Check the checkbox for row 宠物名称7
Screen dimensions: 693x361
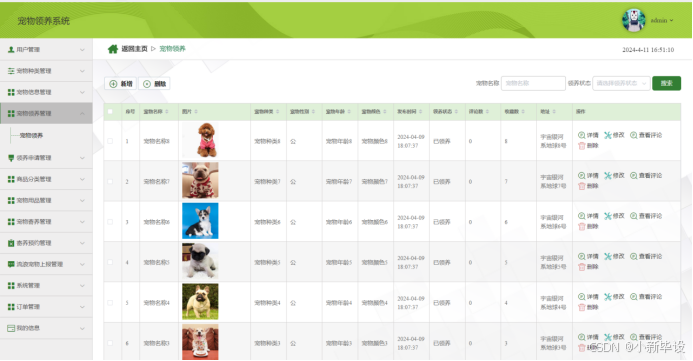tap(110, 182)
